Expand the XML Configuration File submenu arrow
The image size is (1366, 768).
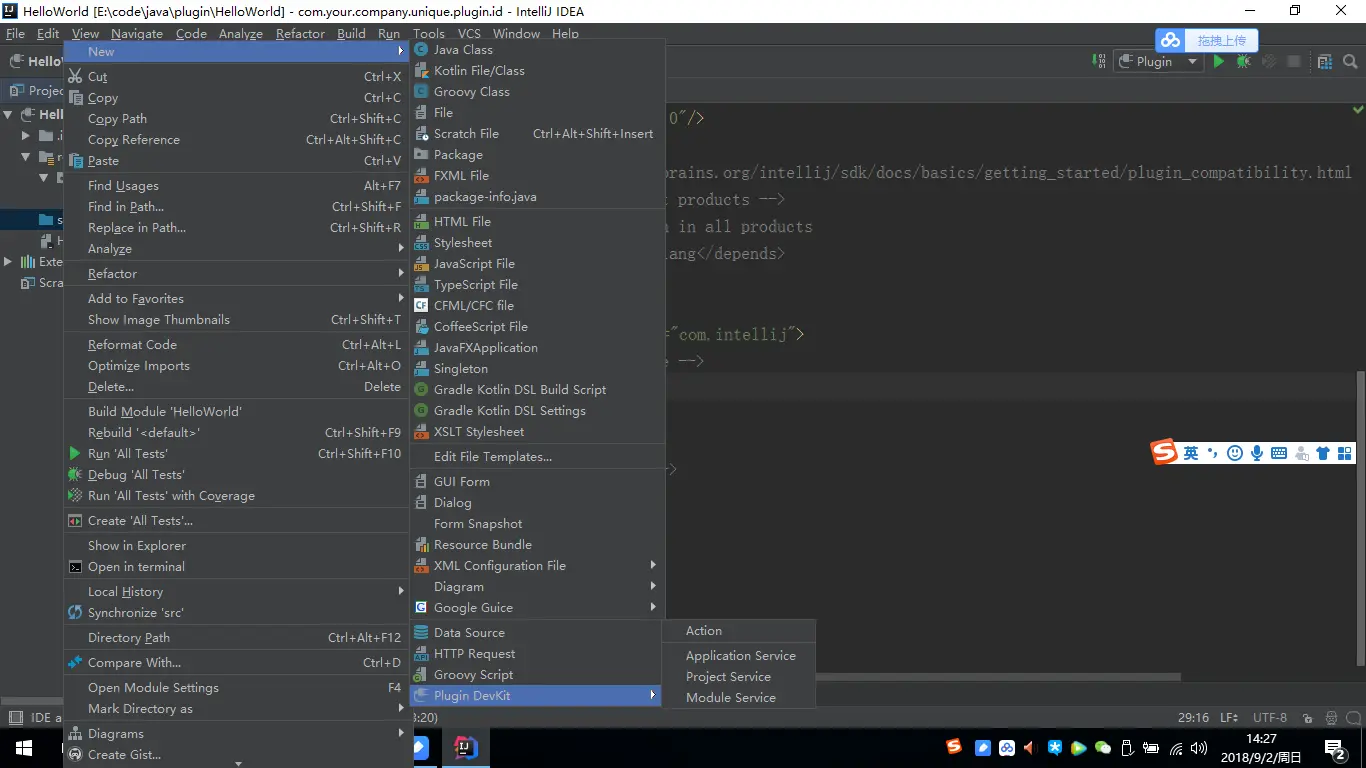(653, 565)
